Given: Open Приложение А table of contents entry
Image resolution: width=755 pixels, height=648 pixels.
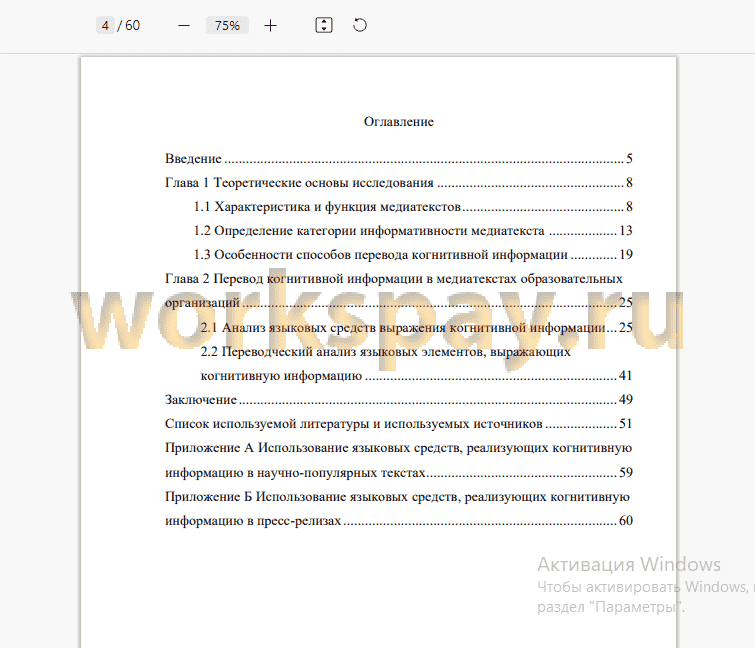Looking at the screenshot, I should [399, 460].
